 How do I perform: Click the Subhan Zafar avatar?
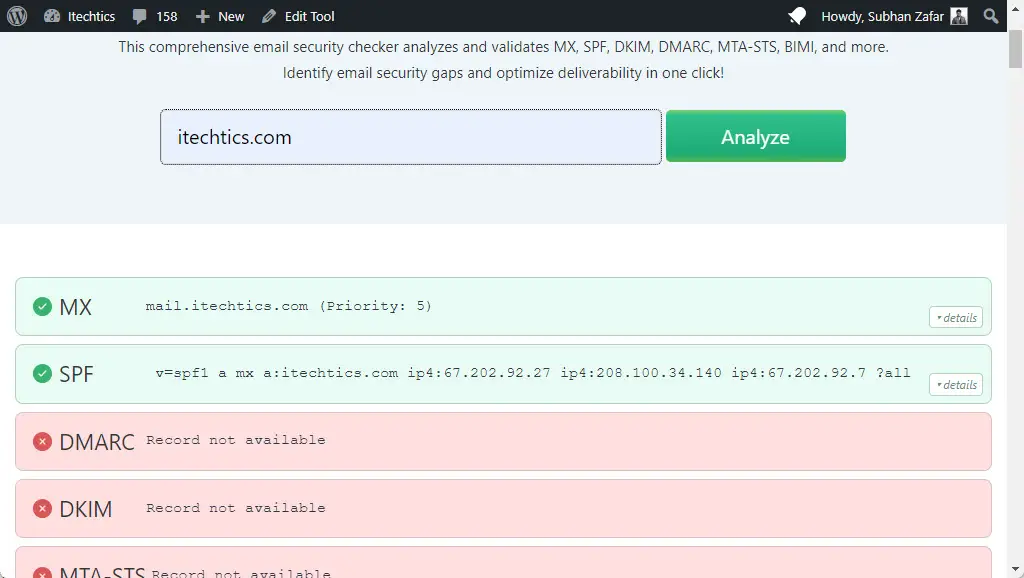click(959, 16)
